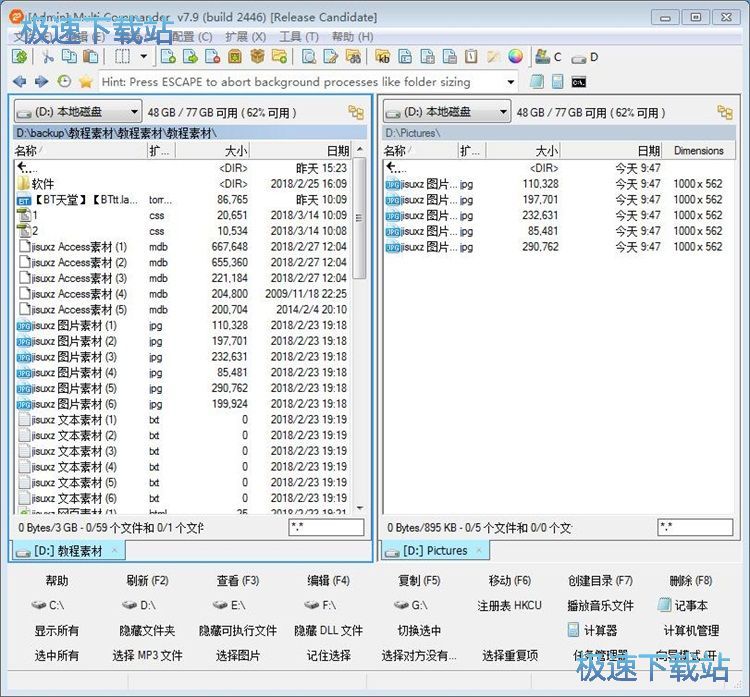Open right panel drive selector dropdown
Viewport: 750px width, 697px height.
(x=447, y=112)
